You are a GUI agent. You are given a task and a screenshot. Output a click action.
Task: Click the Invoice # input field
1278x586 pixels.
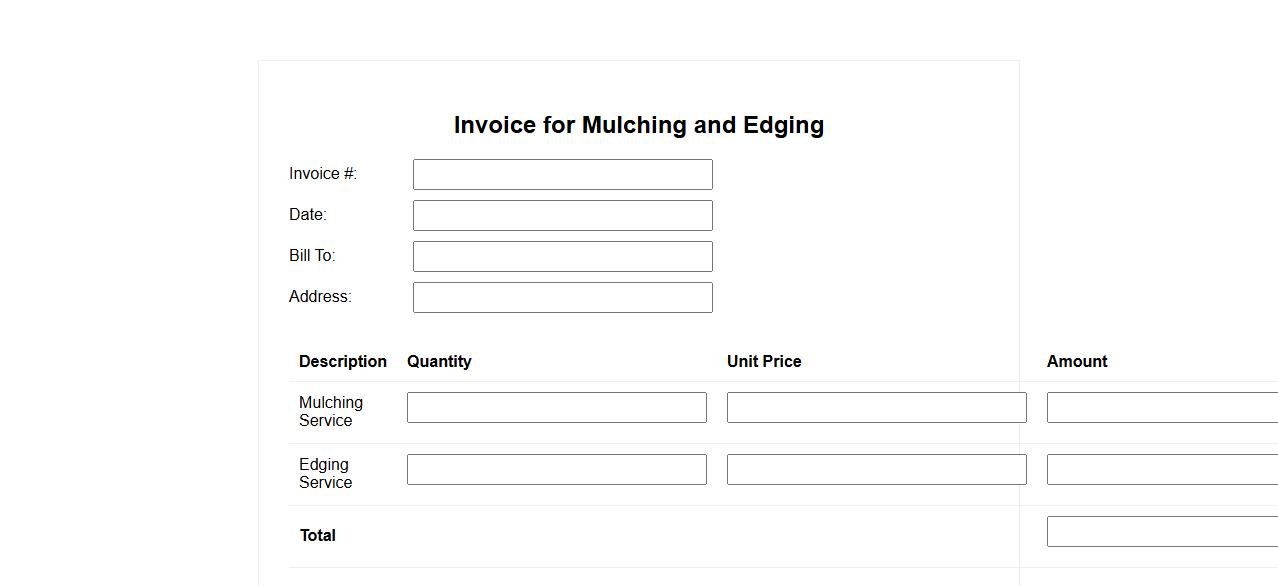[562, 174]
